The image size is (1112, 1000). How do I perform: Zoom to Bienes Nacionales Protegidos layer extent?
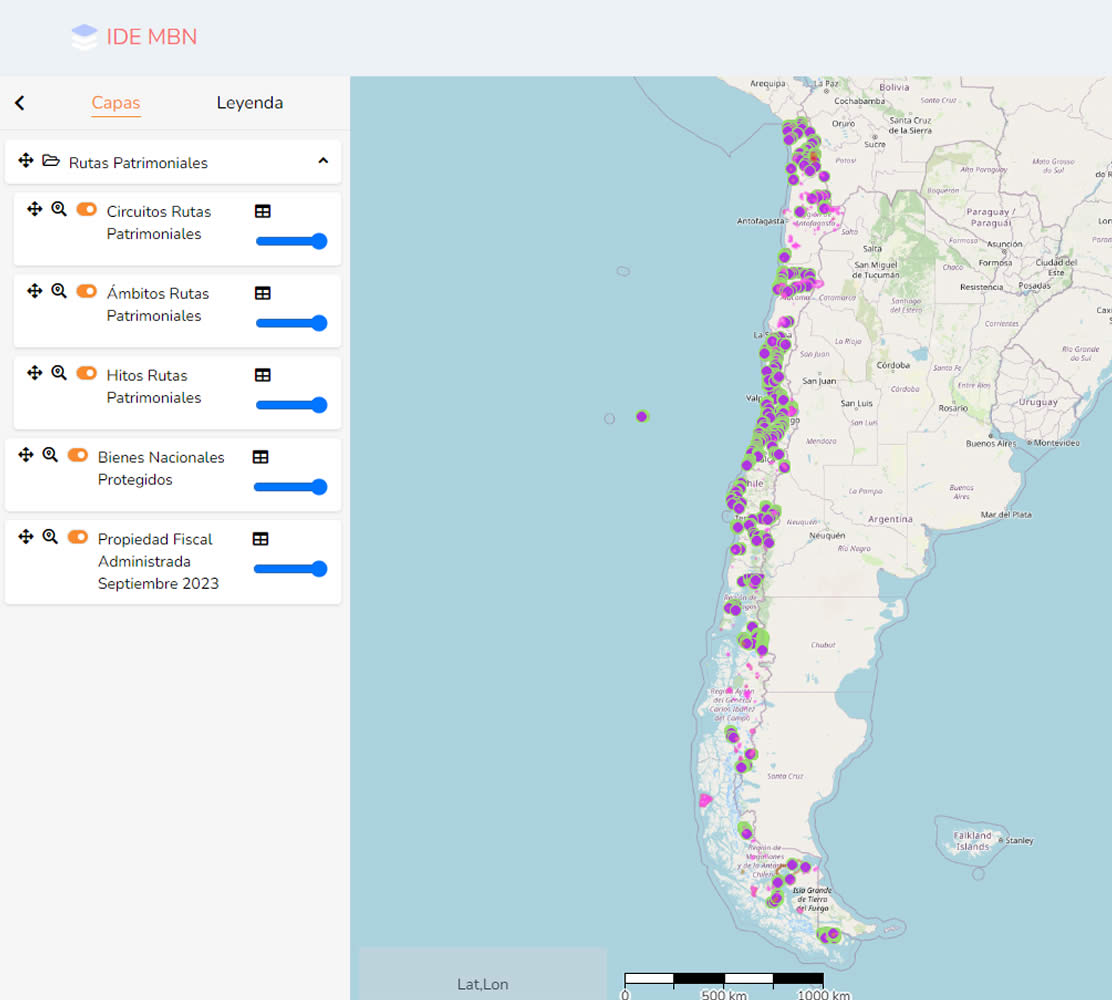tap(50, 454)
